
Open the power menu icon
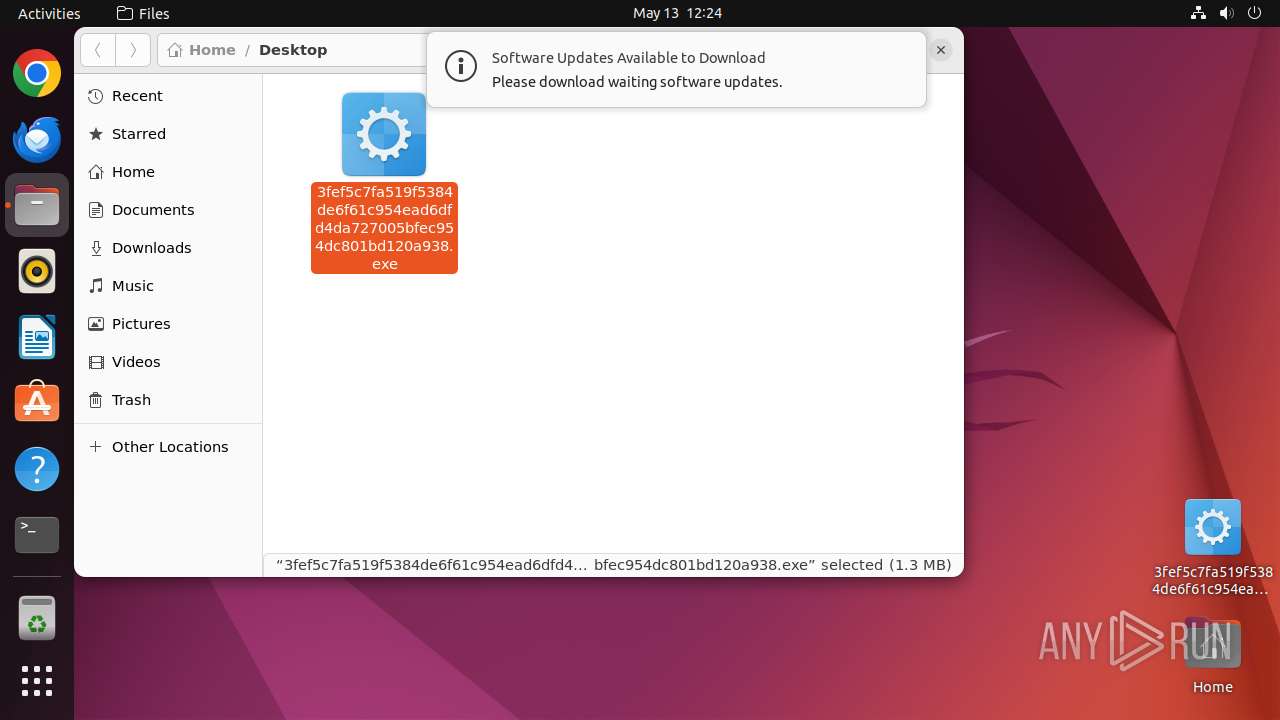coord(1255,13)
